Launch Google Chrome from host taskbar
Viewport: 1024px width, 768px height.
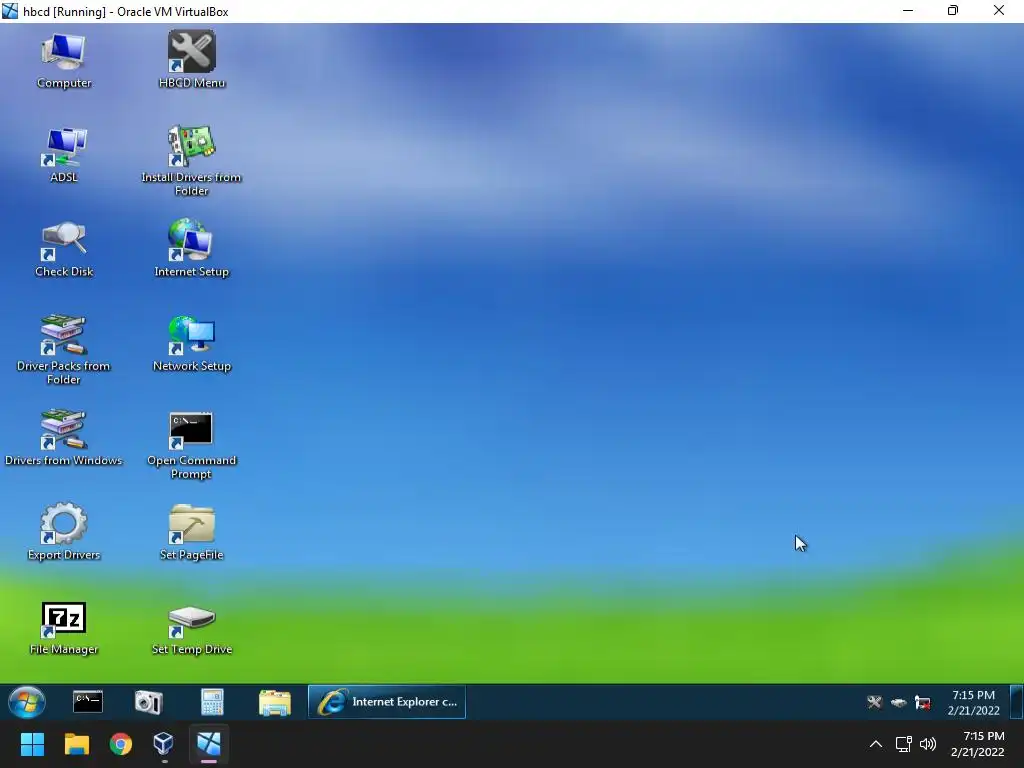coord(121,744)
